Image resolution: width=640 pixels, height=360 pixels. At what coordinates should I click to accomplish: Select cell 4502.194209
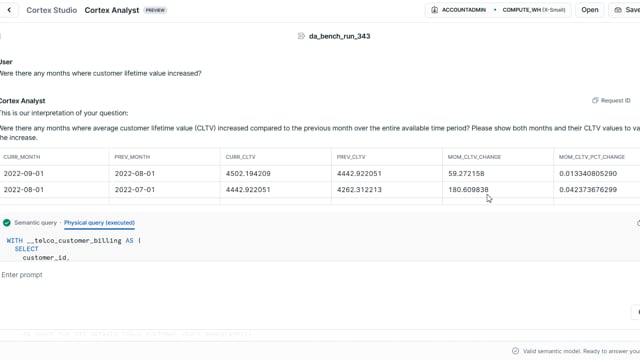248,173
